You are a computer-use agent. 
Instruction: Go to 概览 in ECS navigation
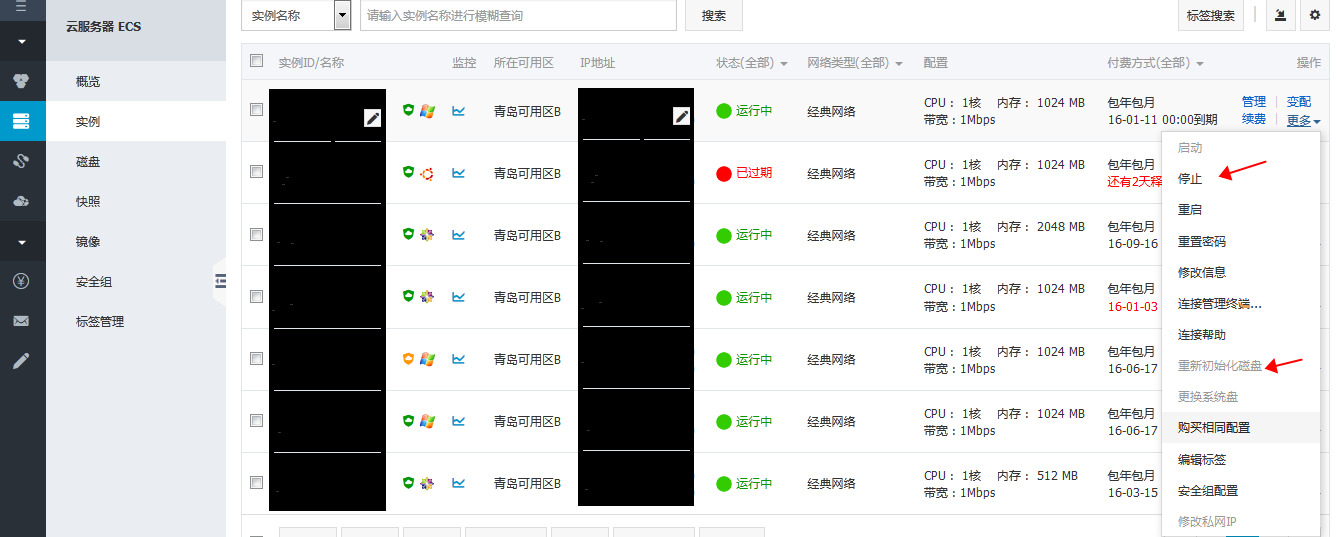click(x=88, y=81)
